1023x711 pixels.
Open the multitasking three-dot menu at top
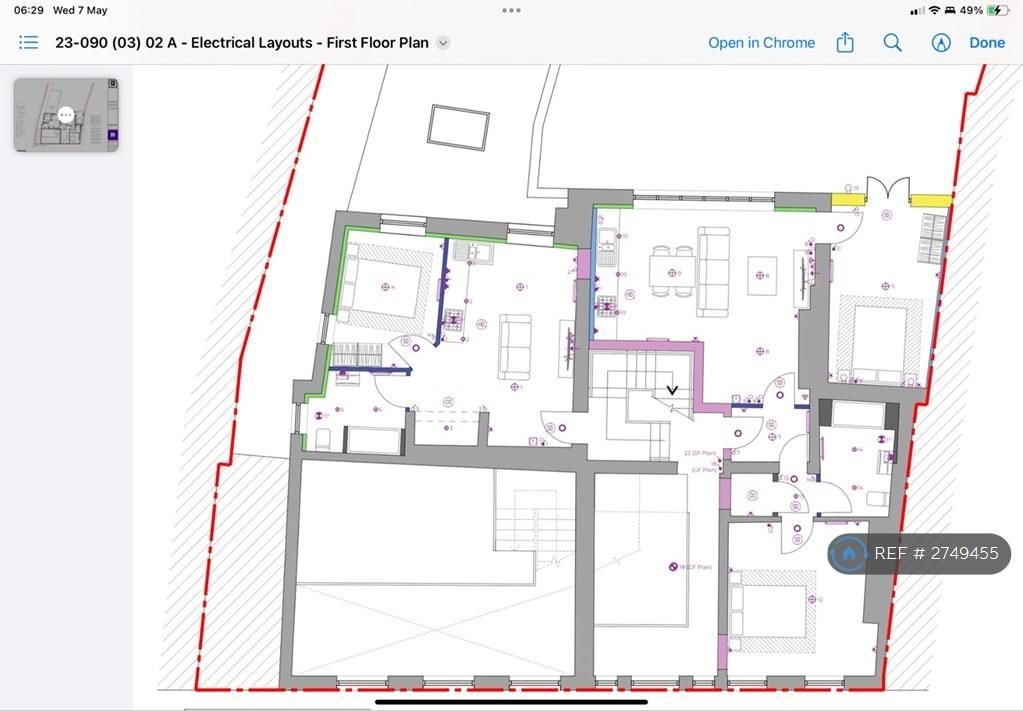(x=511, y=10)
